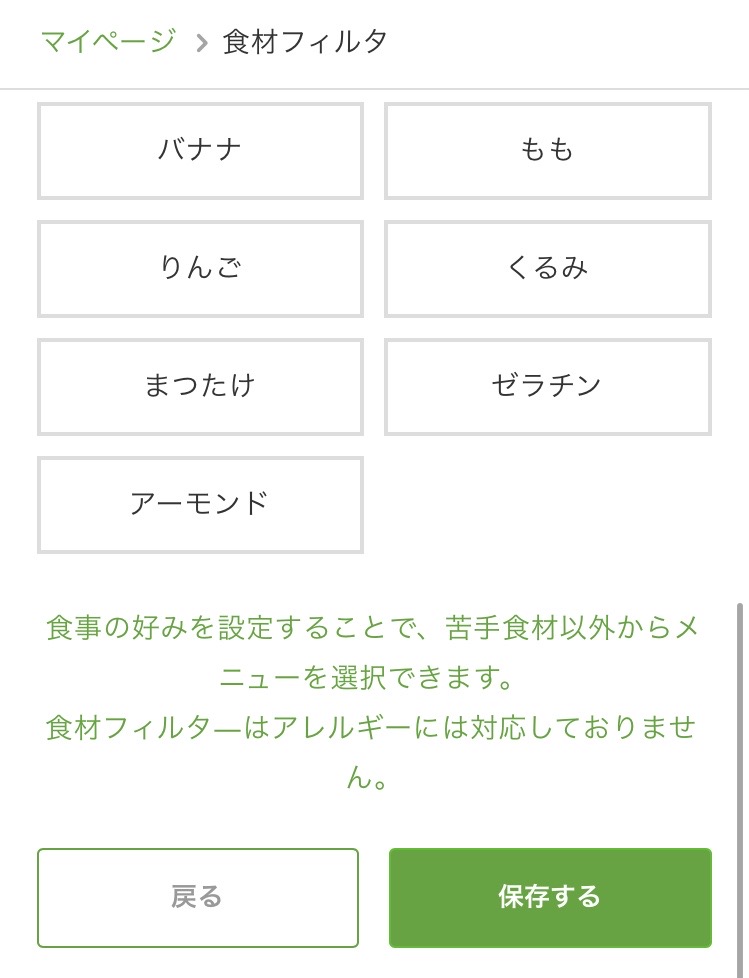Screen dimensions: 749x978
Task: Toggle the アーモンド ingredient filter
Action: 200,505
